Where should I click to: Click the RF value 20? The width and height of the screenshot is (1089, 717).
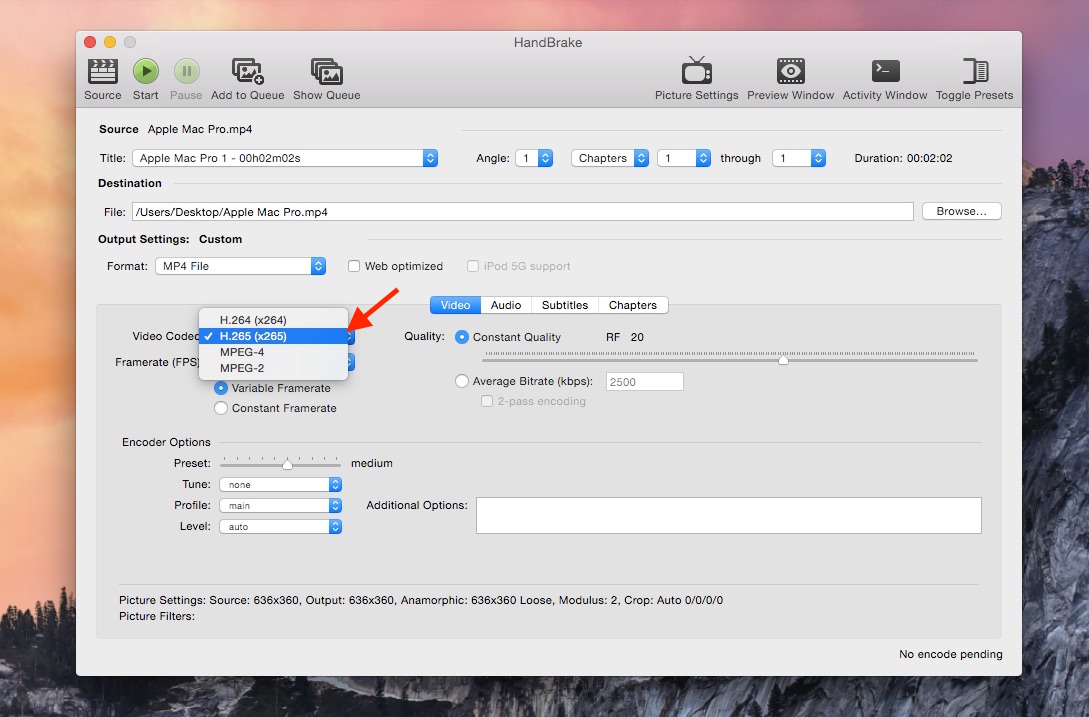point(637,337)
